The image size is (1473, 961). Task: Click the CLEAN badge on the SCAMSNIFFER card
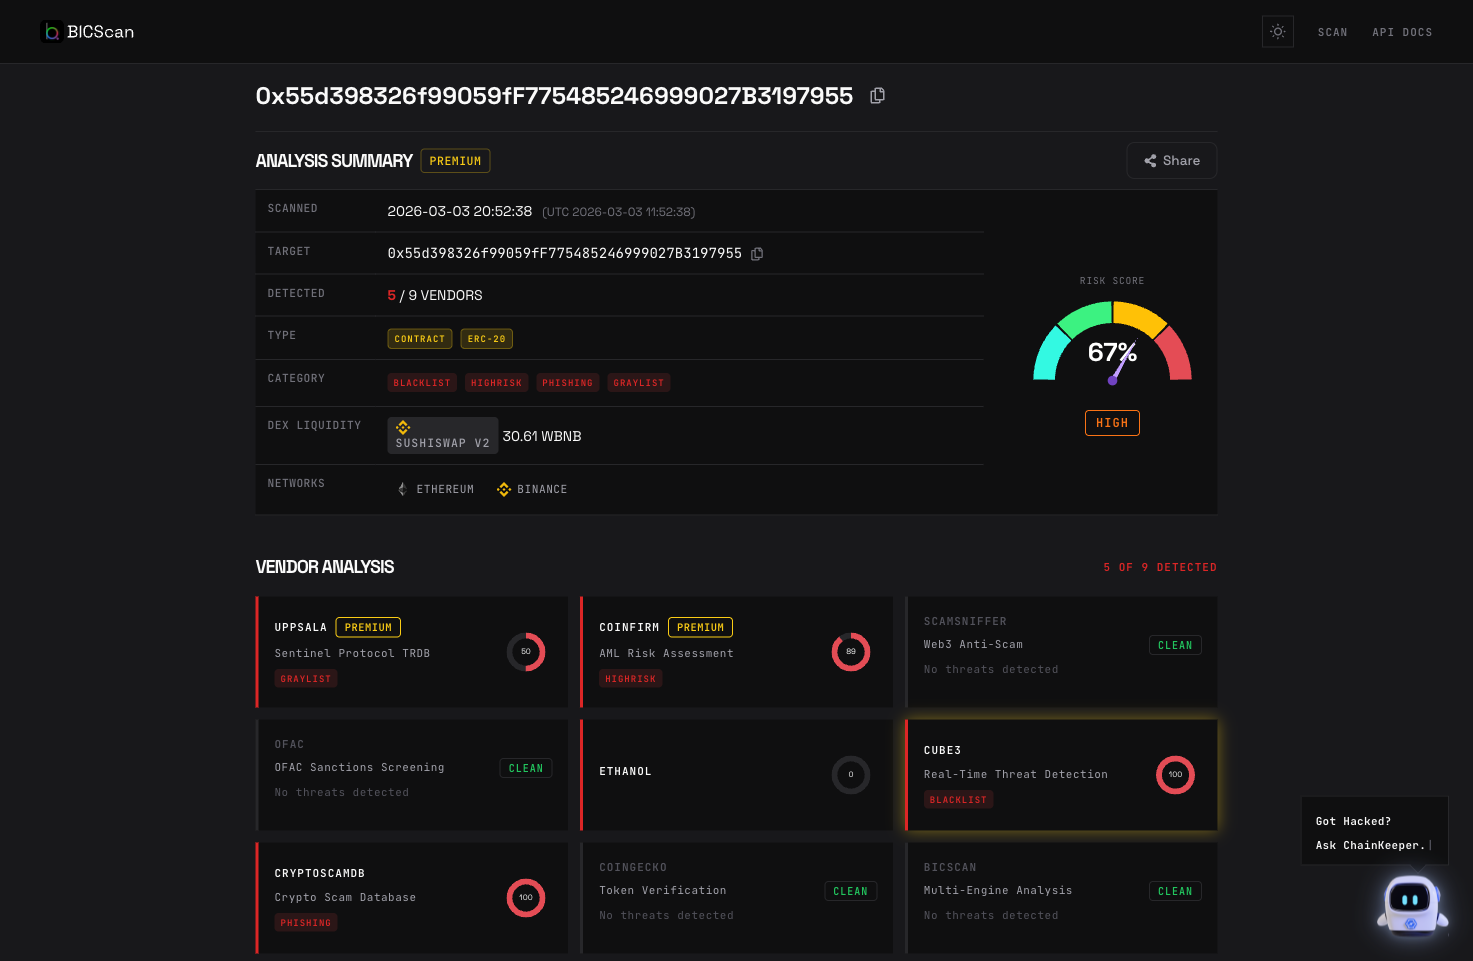click(x=1175, y=644)
